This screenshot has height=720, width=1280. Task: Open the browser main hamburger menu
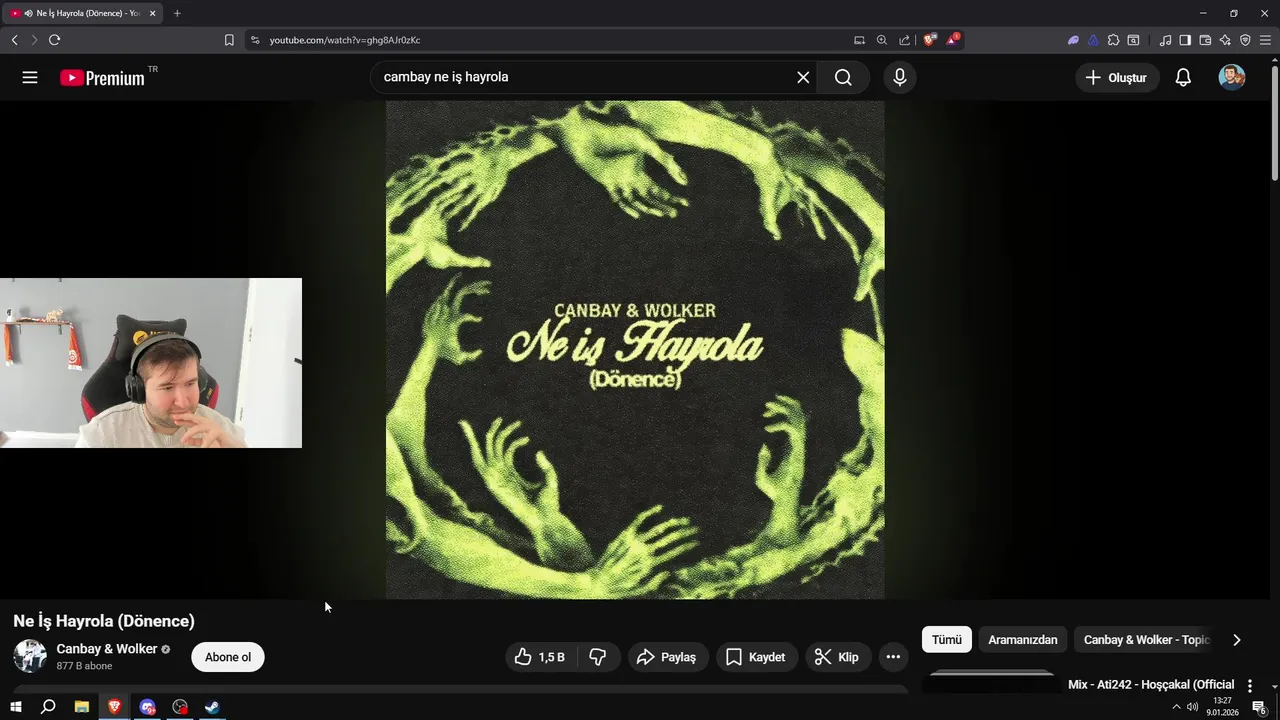point(1265,40)
